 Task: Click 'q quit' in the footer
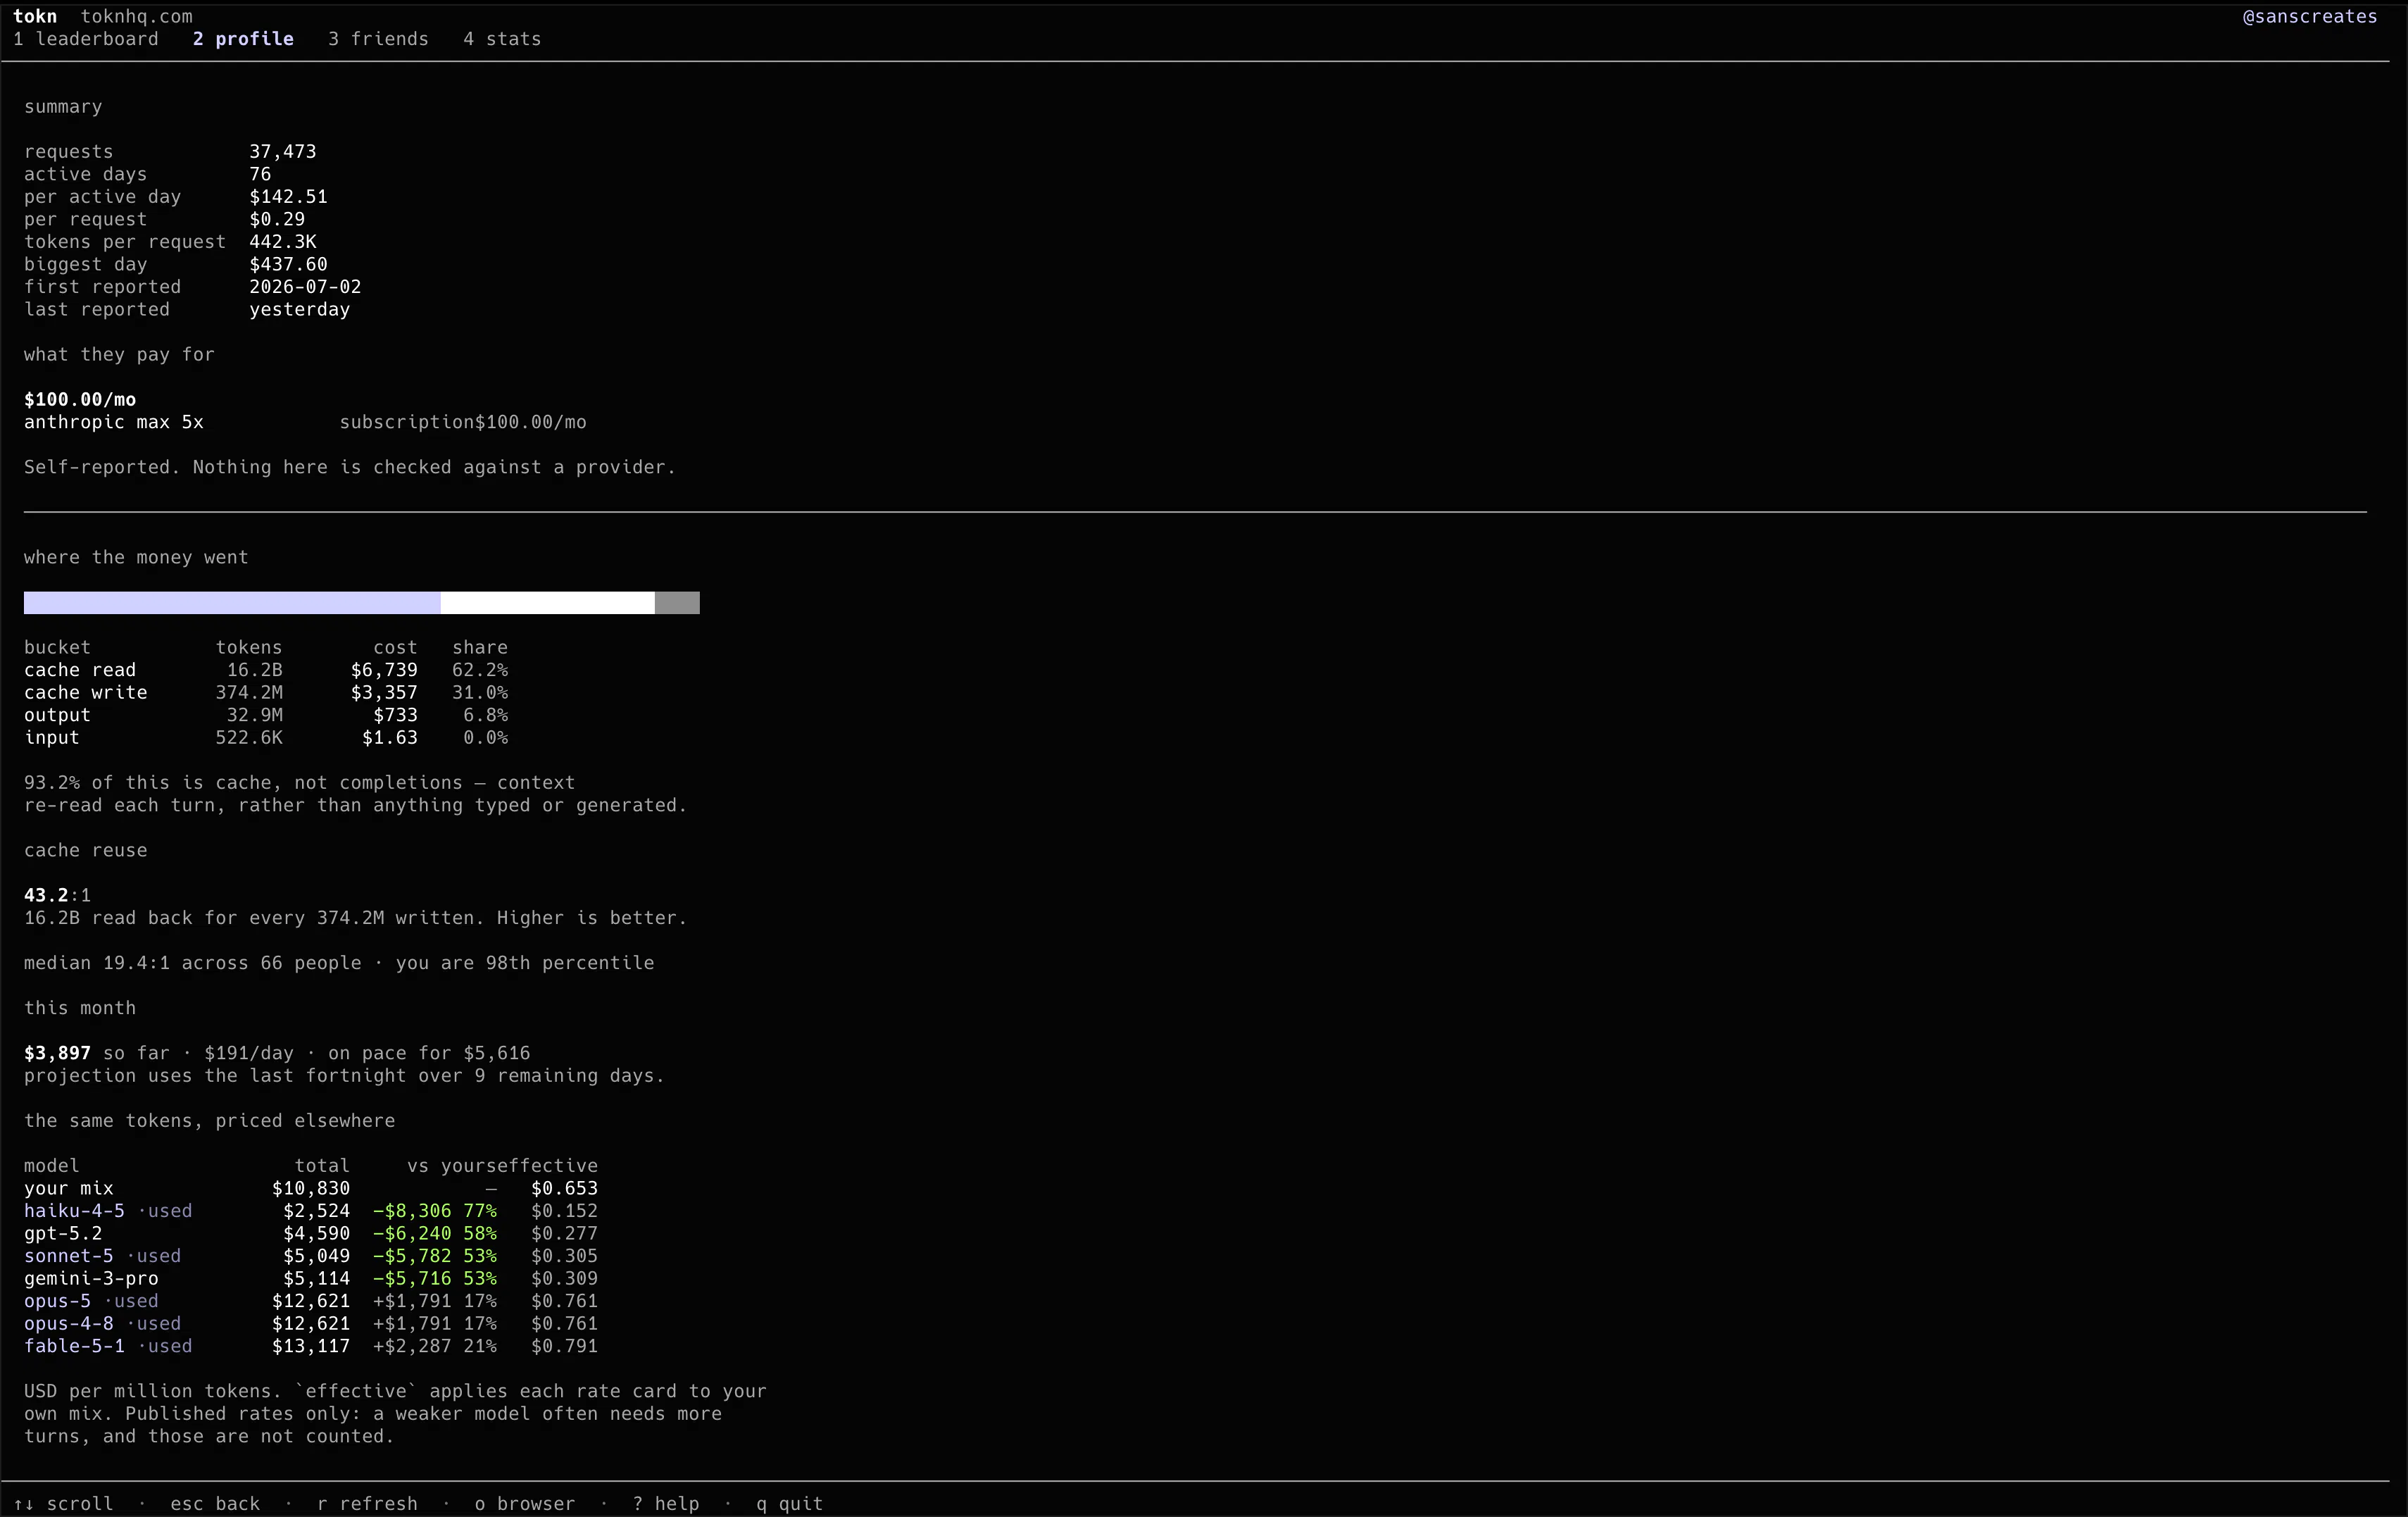(790, 1503)
